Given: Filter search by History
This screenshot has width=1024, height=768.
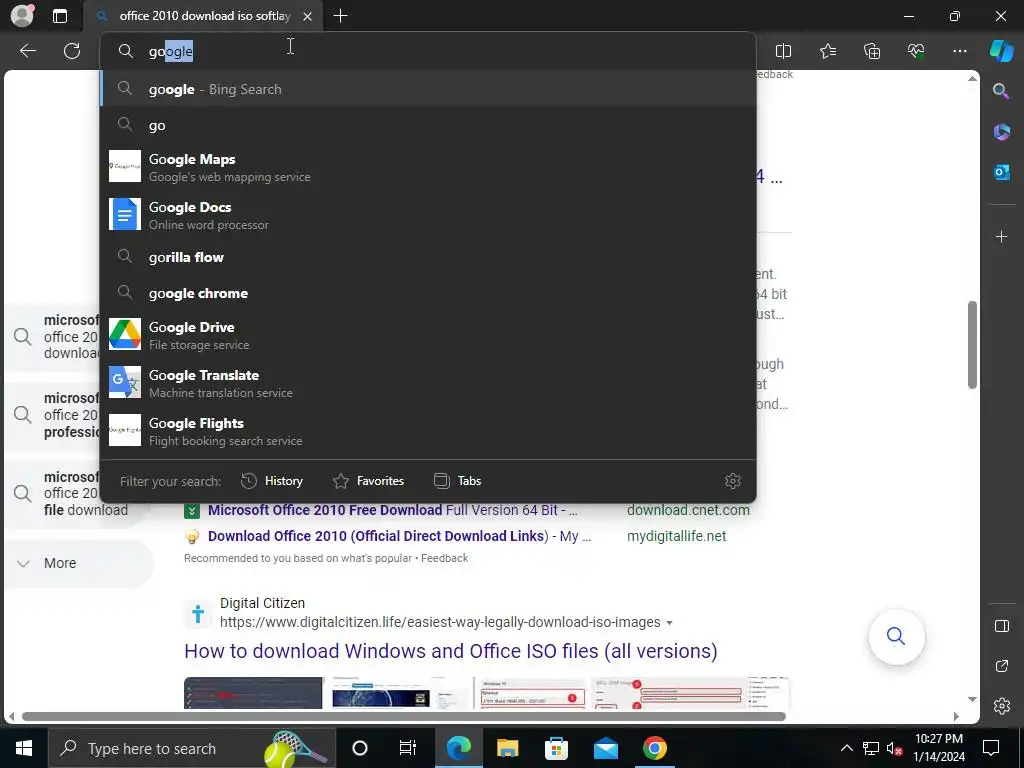Looking at the screenshot, I should (x=272, y=481).
